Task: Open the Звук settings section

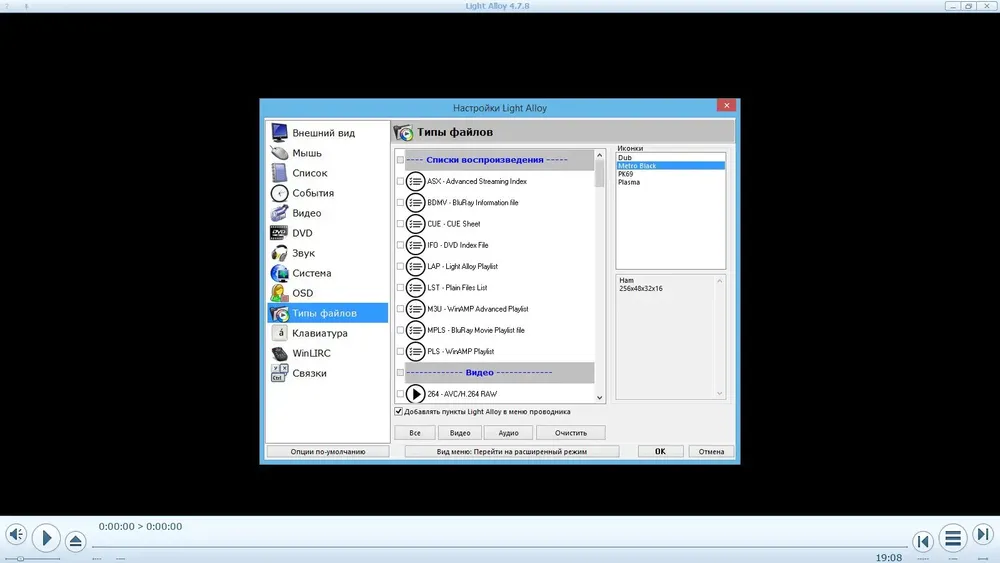Action: tap(327, 253)
